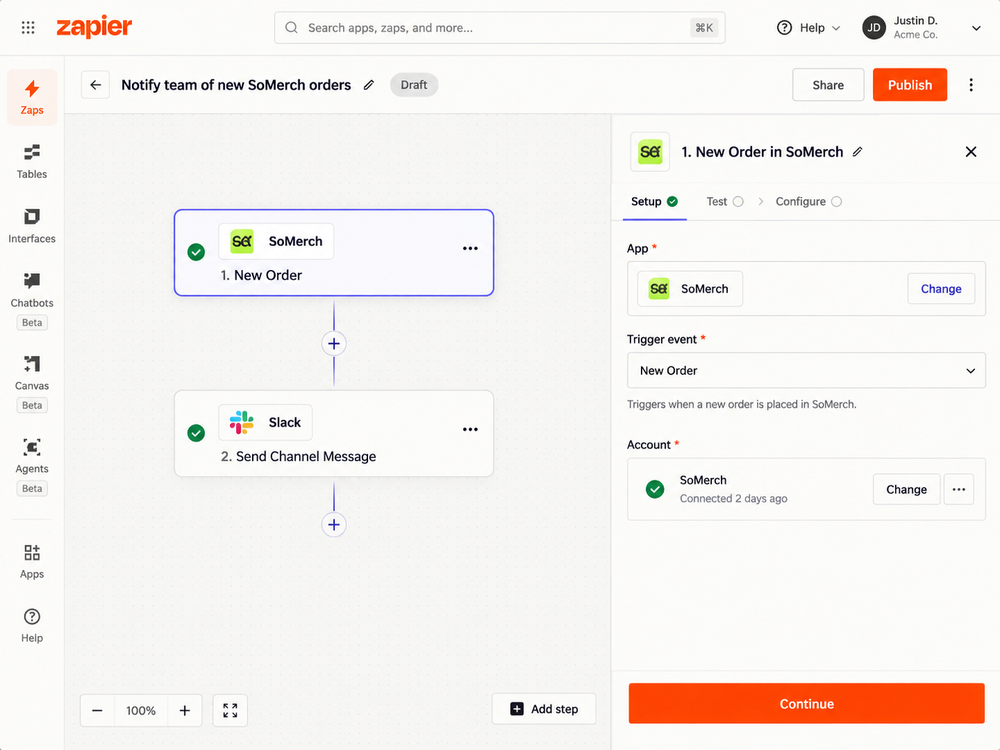
Task: Click the Zapier logo
Action: tap(94, 27)
